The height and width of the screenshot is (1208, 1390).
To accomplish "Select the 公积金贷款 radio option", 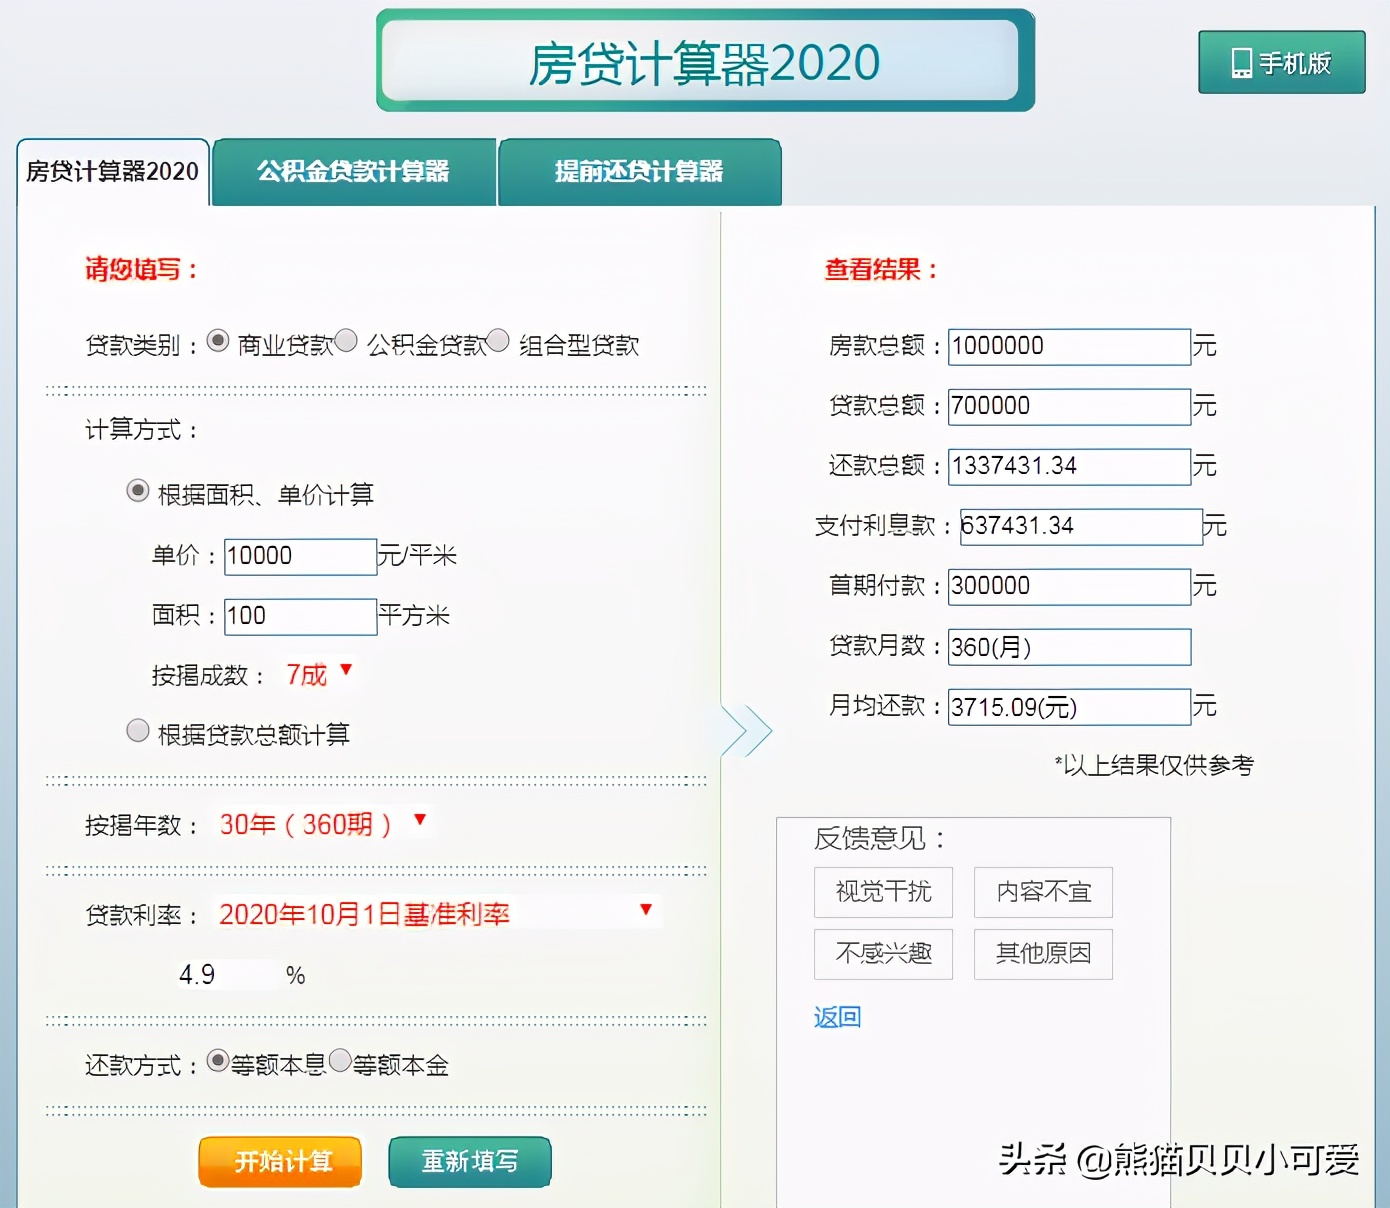I will point(346,341).
